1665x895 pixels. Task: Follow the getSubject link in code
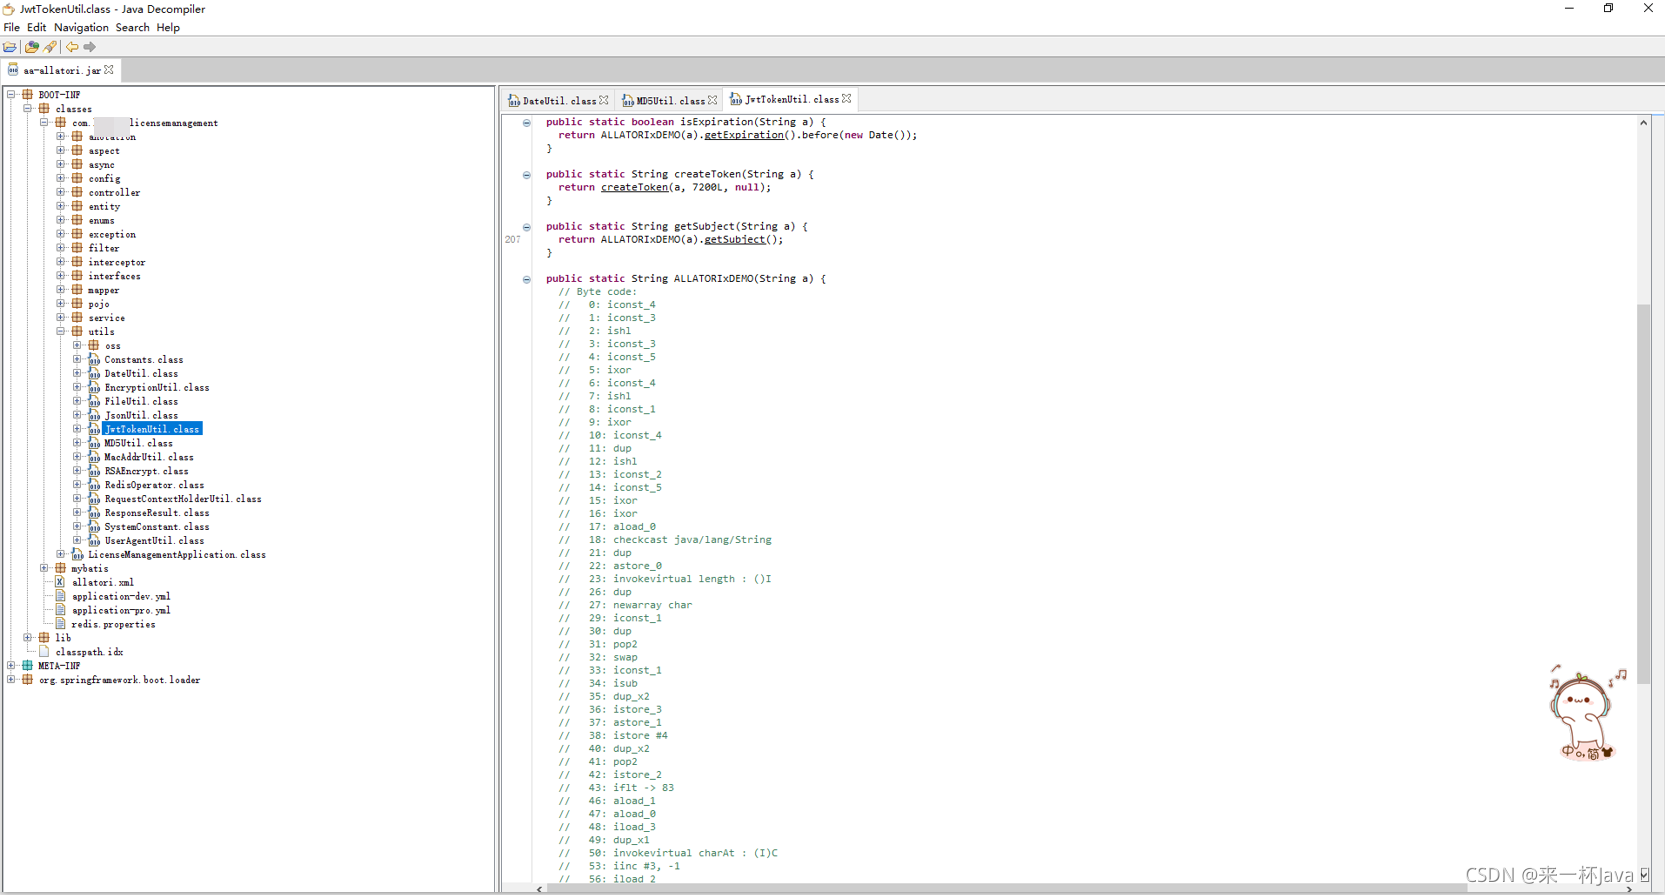(x=734, y=239)
